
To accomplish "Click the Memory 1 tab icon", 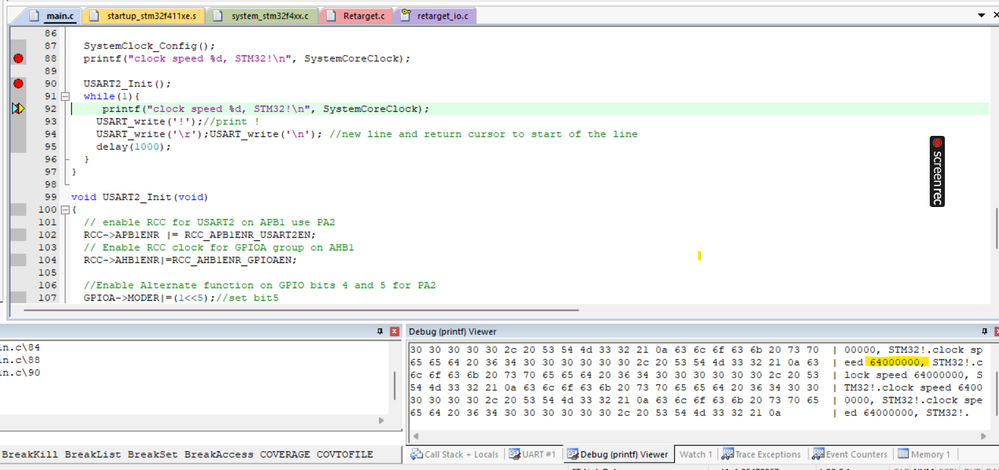I will (x=903, y=454).
